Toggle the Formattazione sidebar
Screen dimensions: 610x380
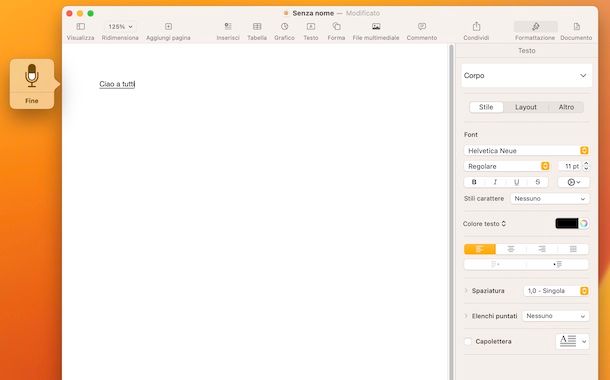click(x=535, y=31)
